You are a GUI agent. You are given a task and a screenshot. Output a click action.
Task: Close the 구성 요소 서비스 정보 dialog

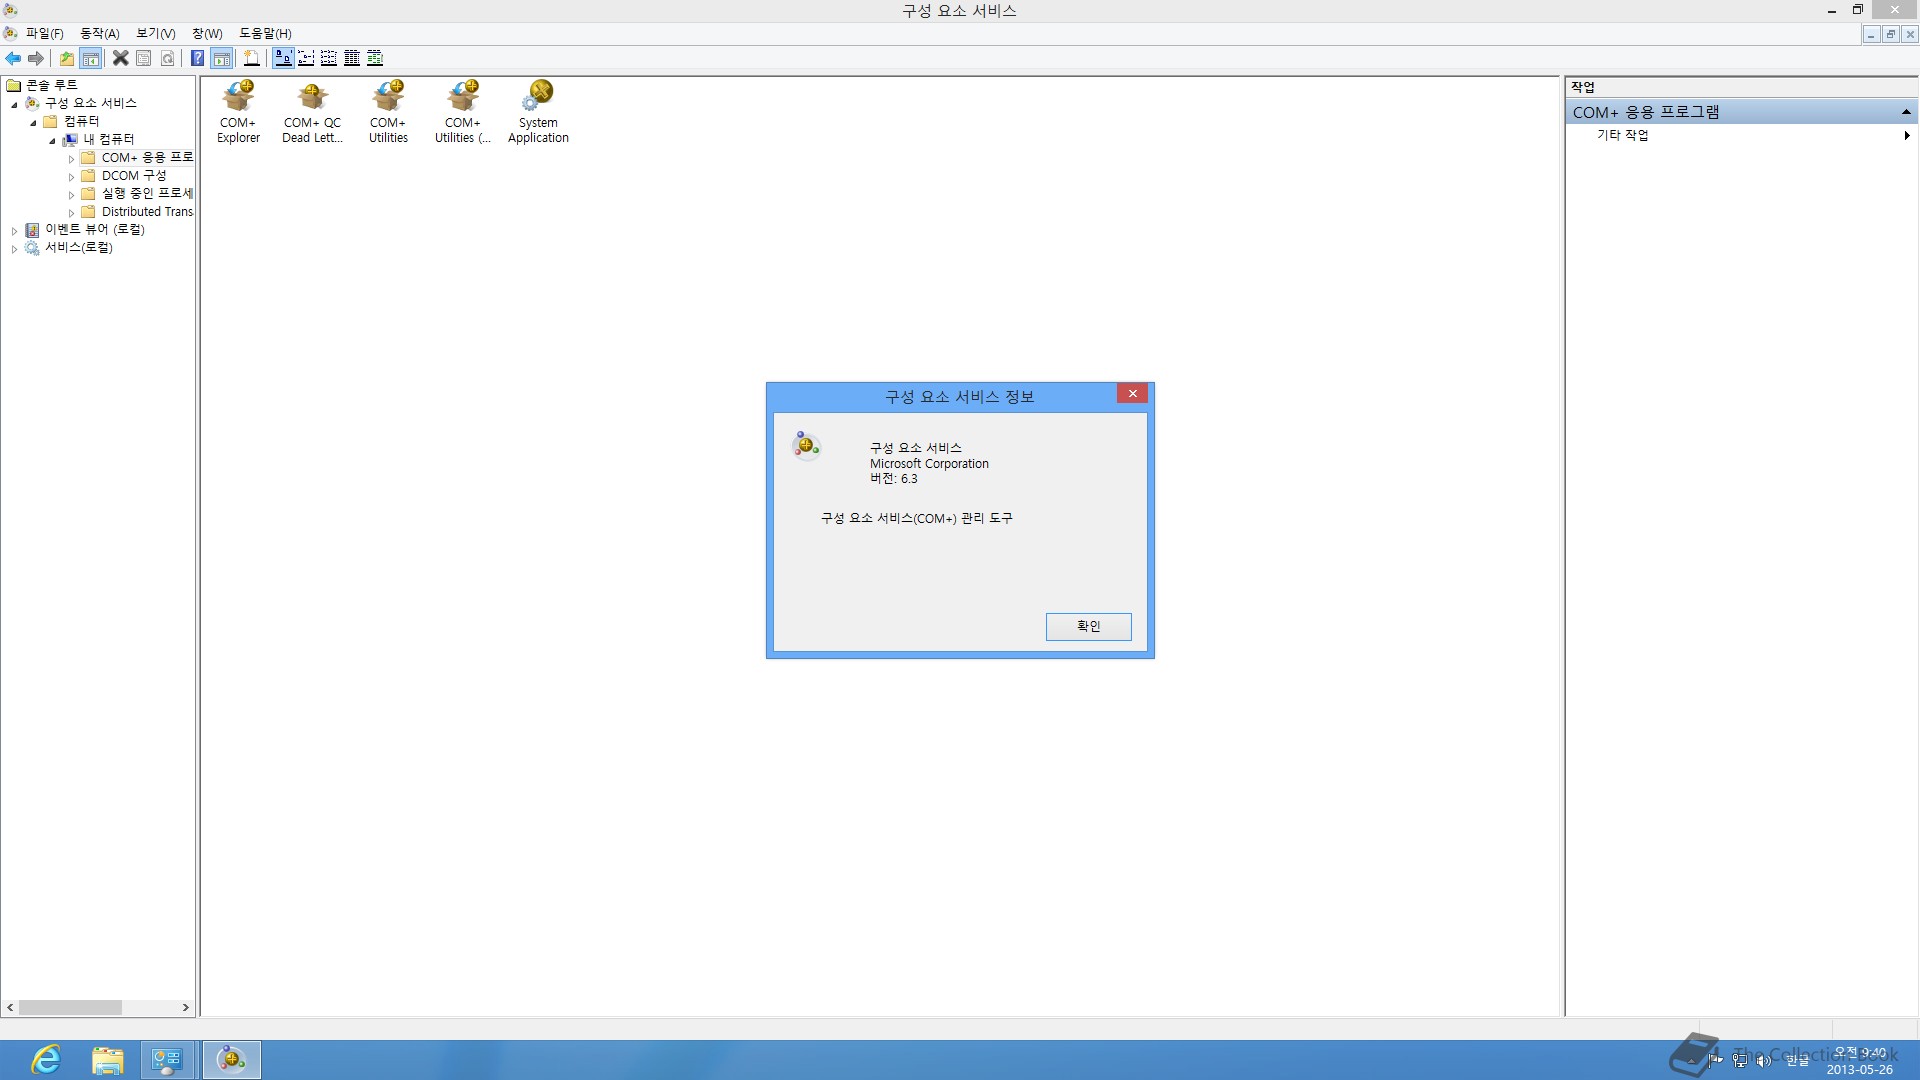pyautogui.click(x=1132, y=394)
